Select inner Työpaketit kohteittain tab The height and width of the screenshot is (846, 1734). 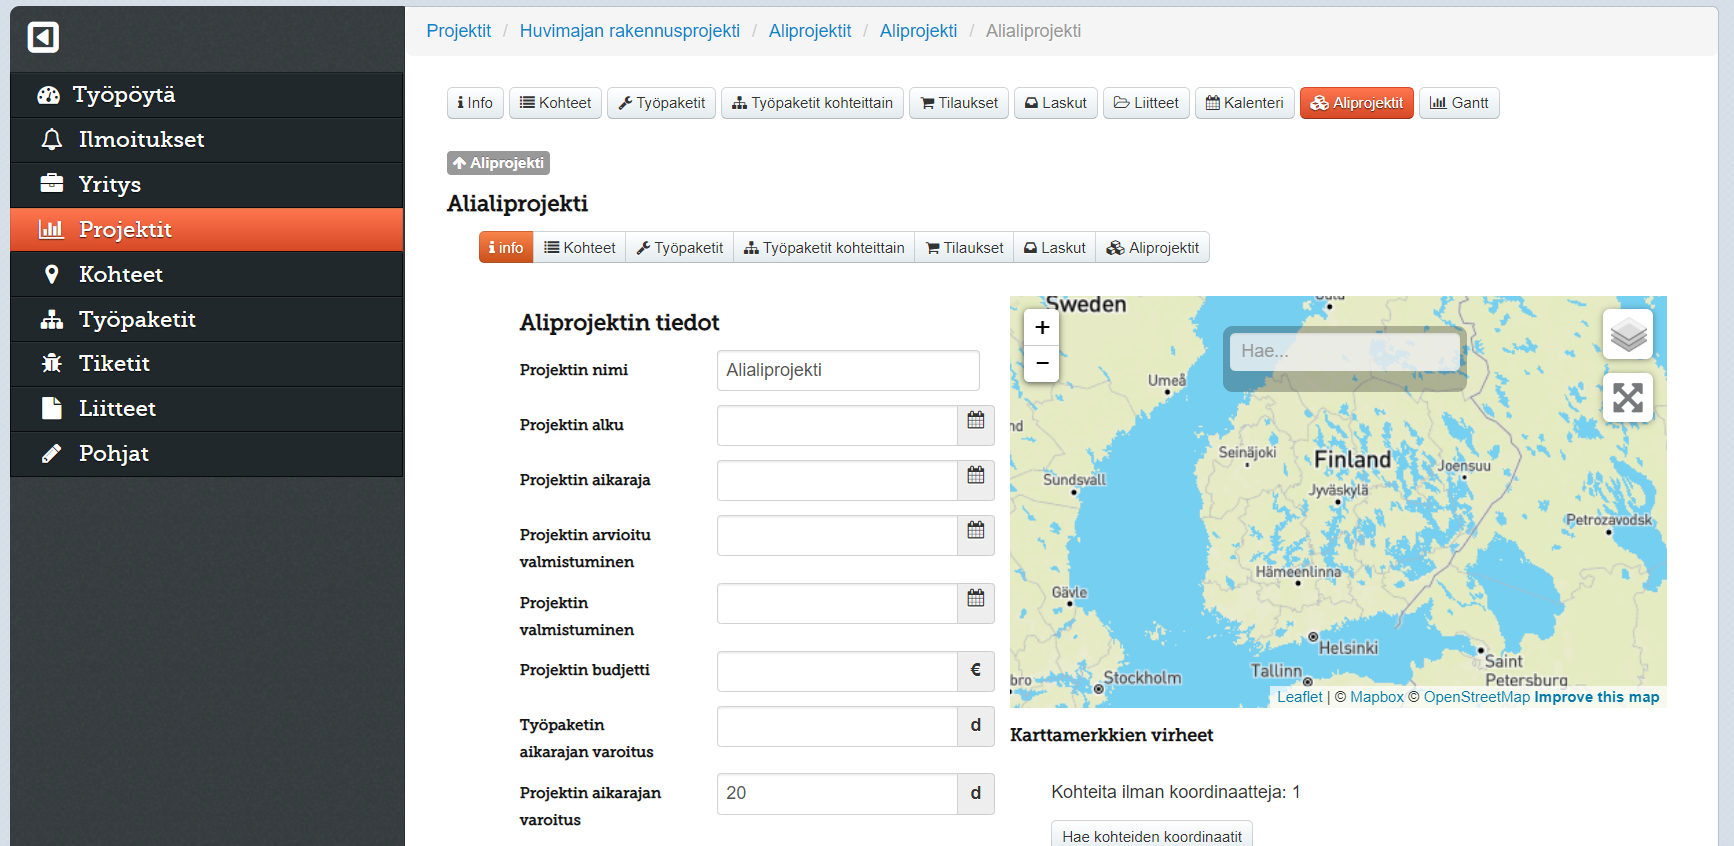coord(823,248)
